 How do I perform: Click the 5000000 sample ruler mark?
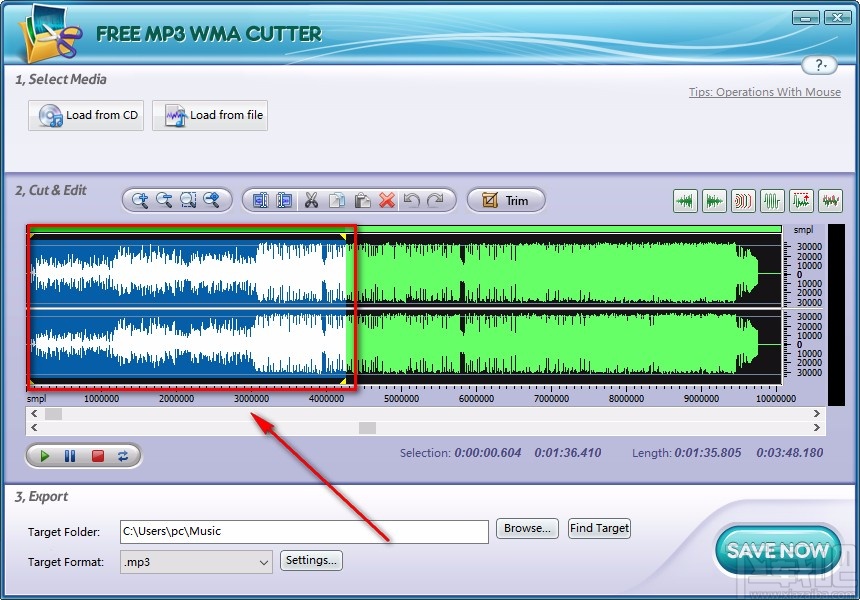401,399
